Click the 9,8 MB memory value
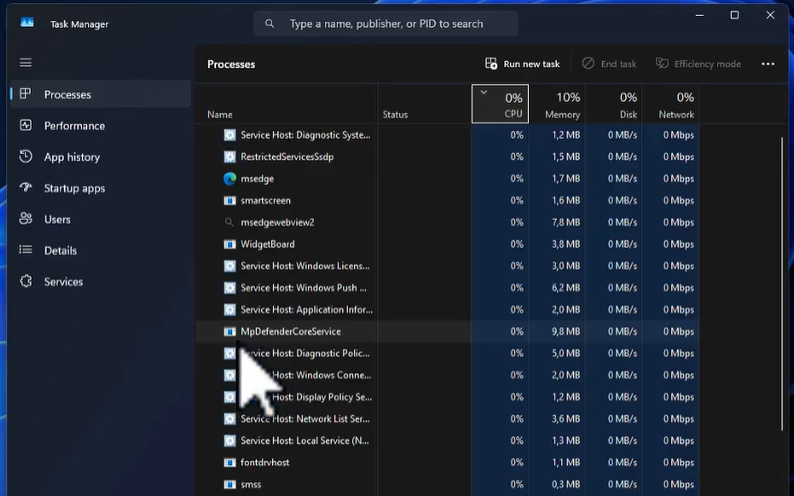Image resolution: width=794 pixels, height=496 pixels. [566, 332]
